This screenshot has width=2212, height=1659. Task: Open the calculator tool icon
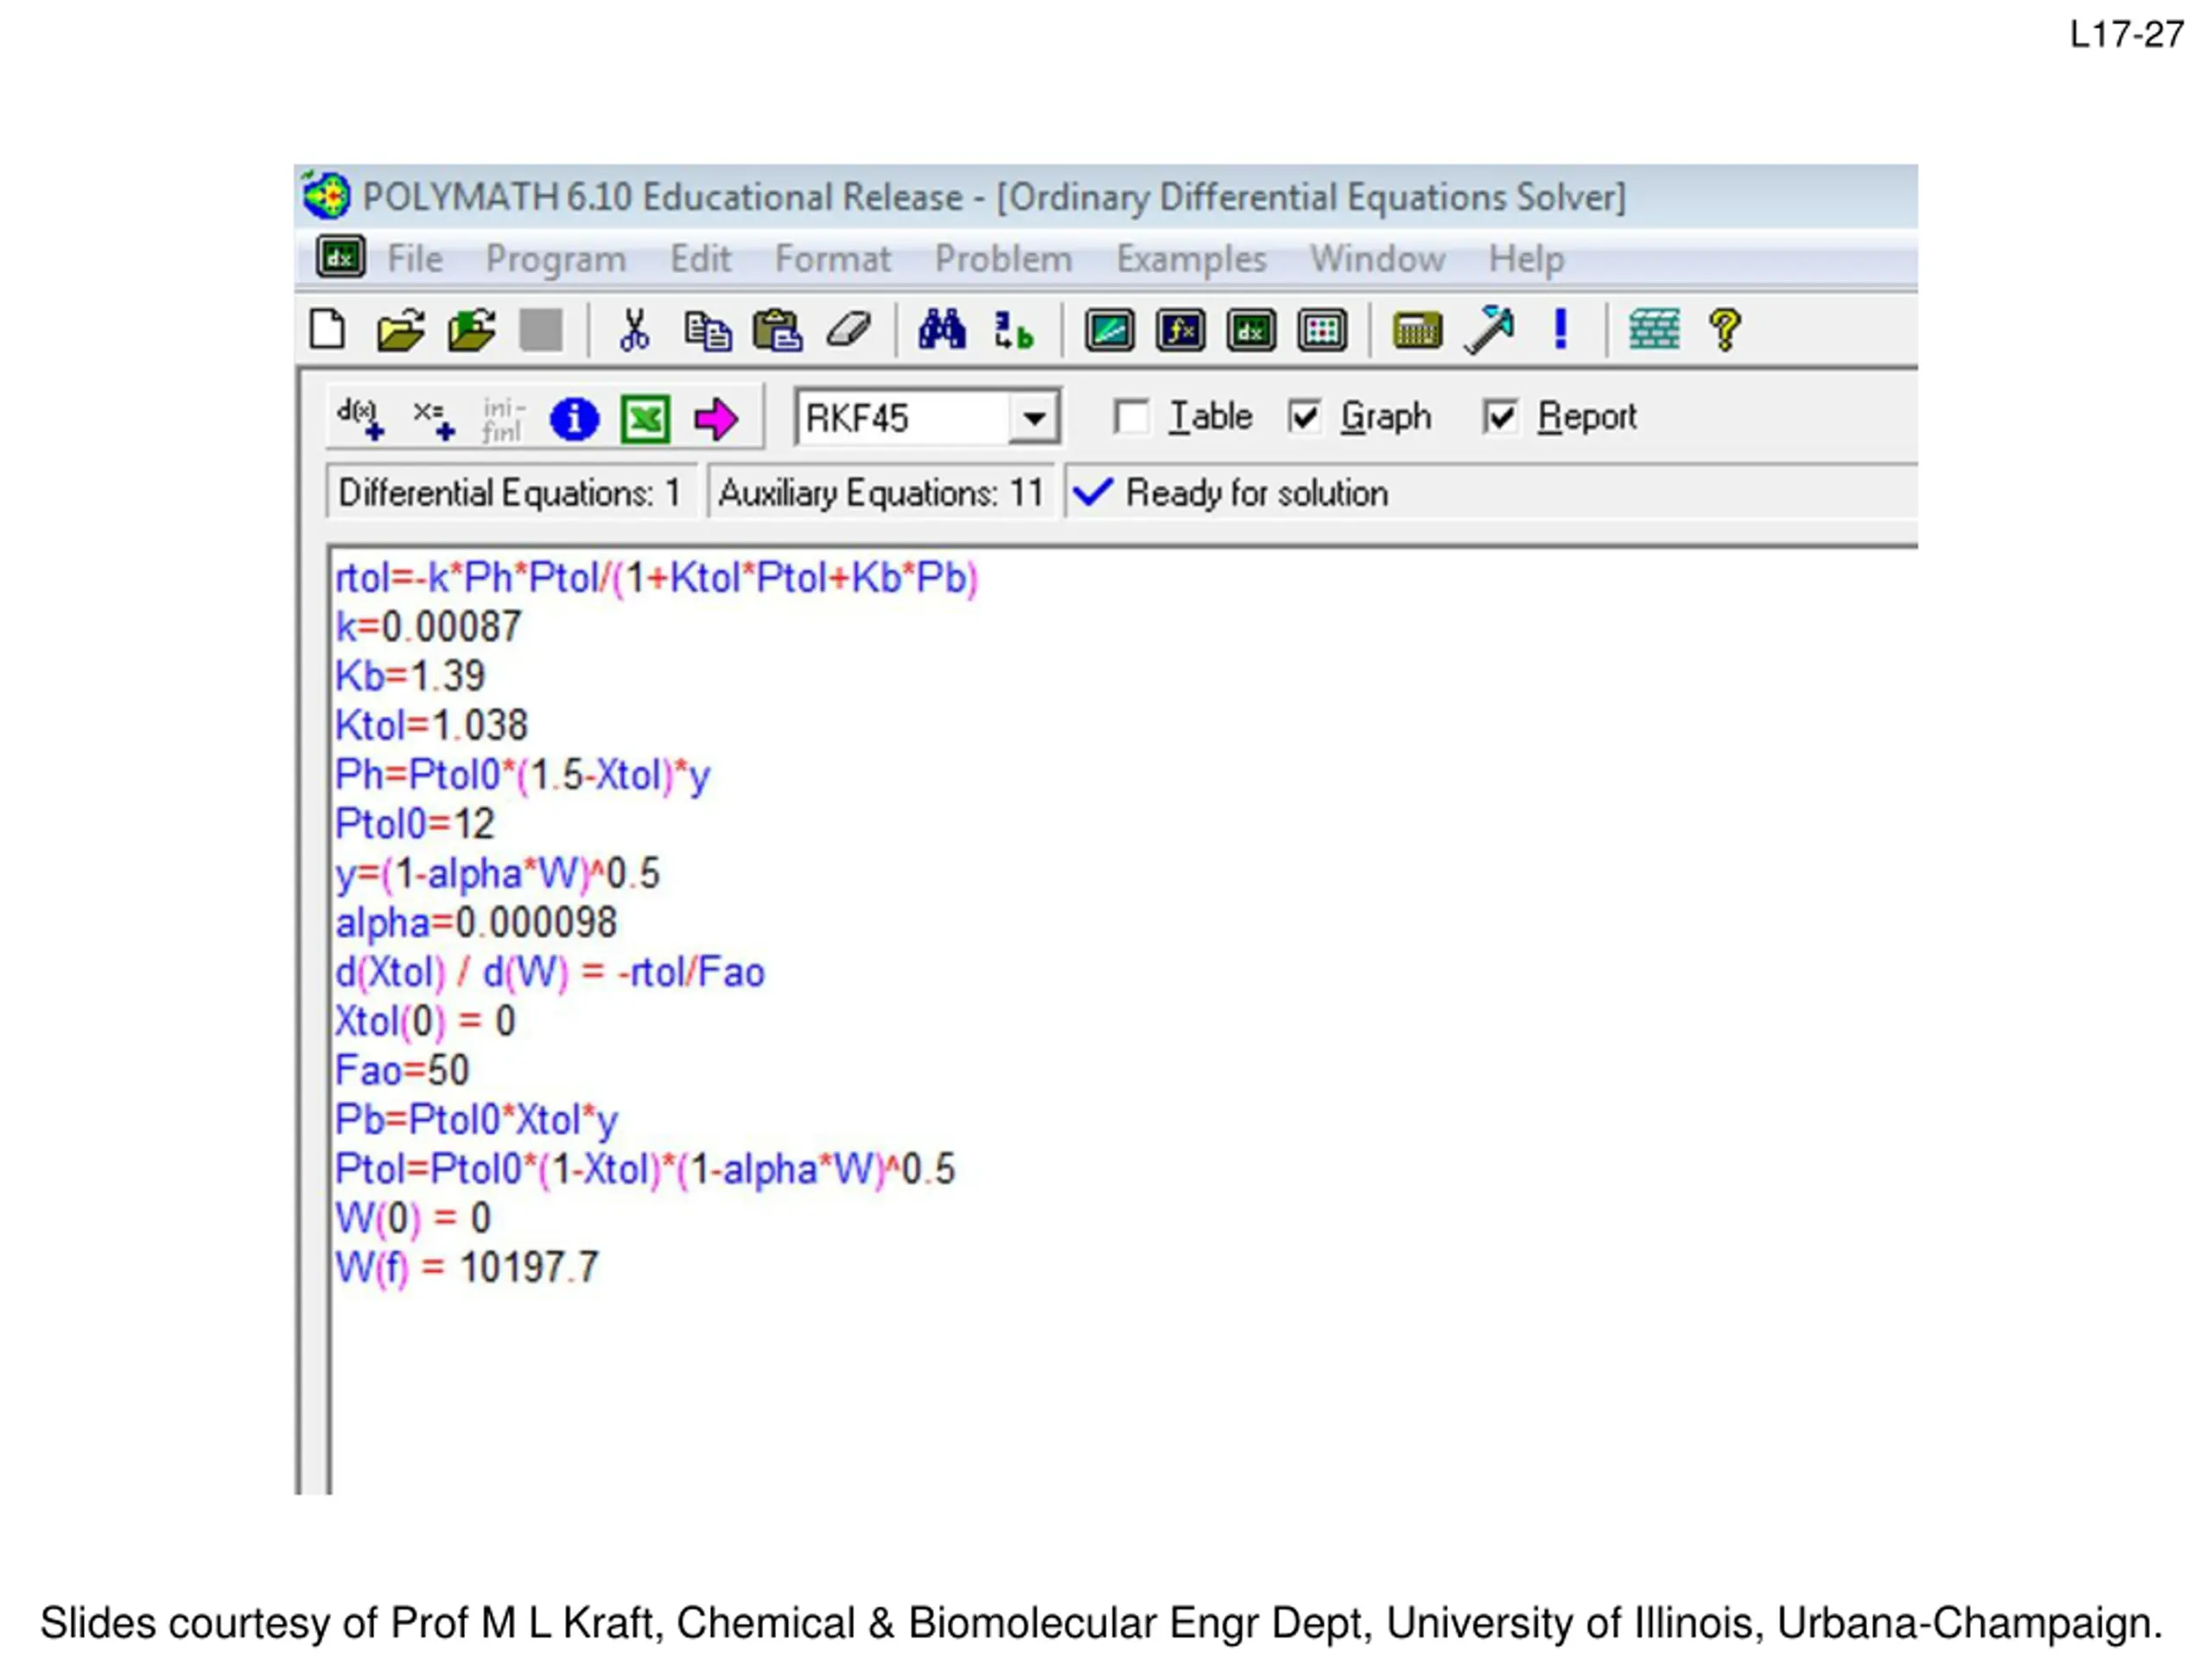(1417, 330)
